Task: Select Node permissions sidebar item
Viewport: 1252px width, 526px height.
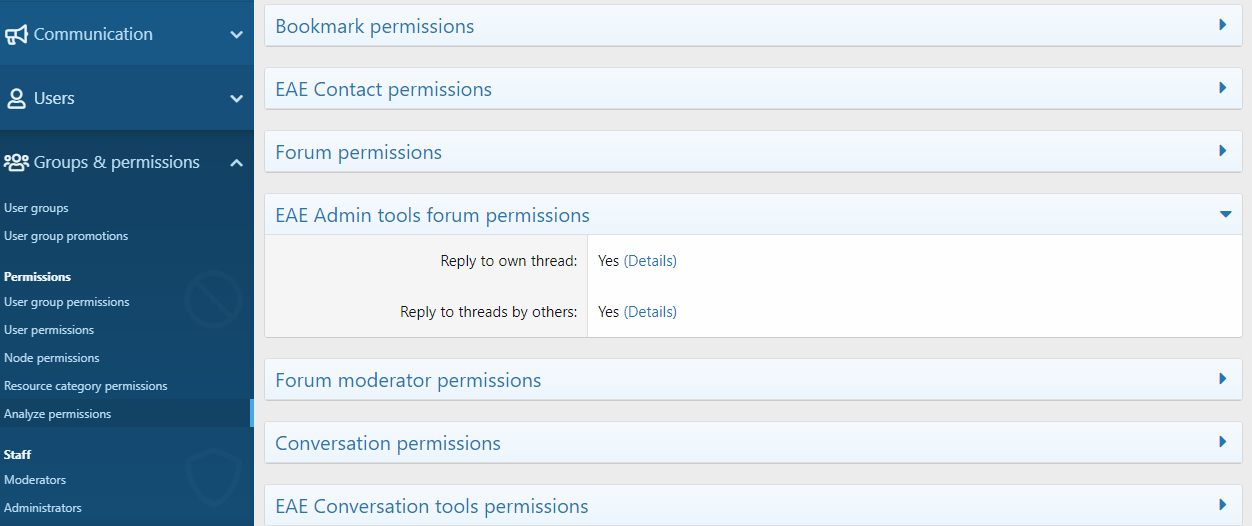Action: [52, 358]
